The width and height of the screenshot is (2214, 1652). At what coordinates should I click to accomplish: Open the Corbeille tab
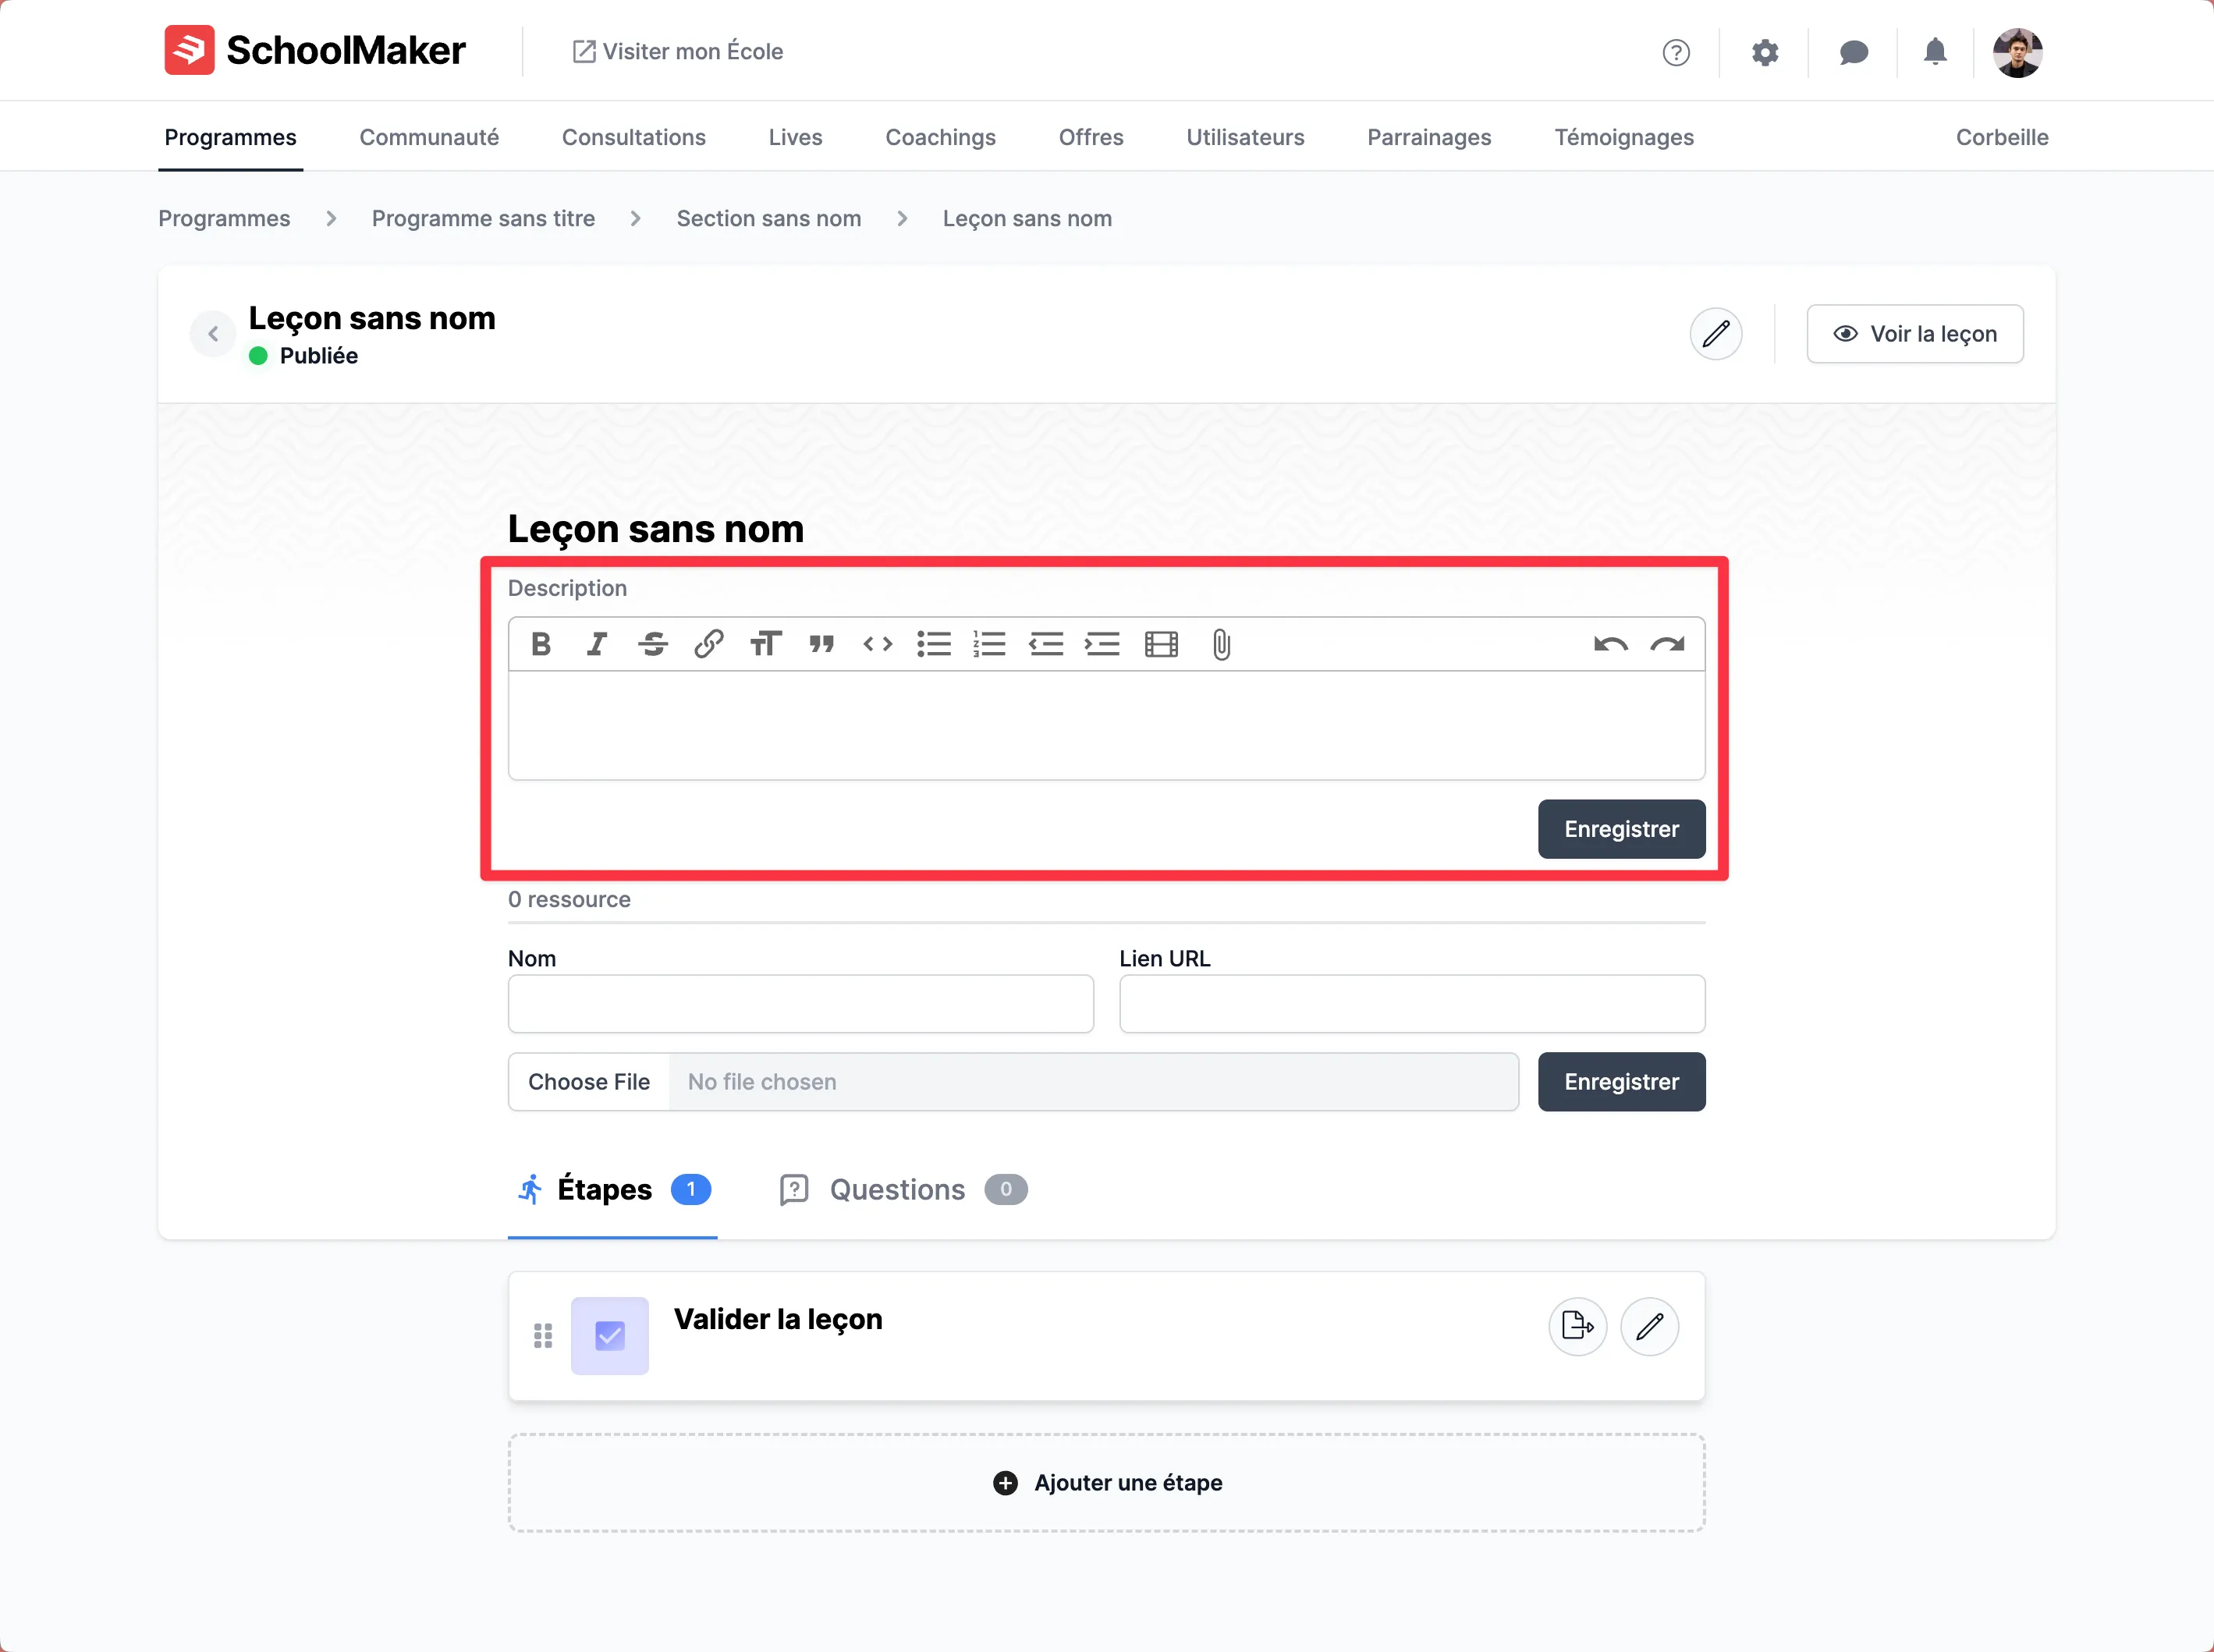click(x=2002, y=137)
